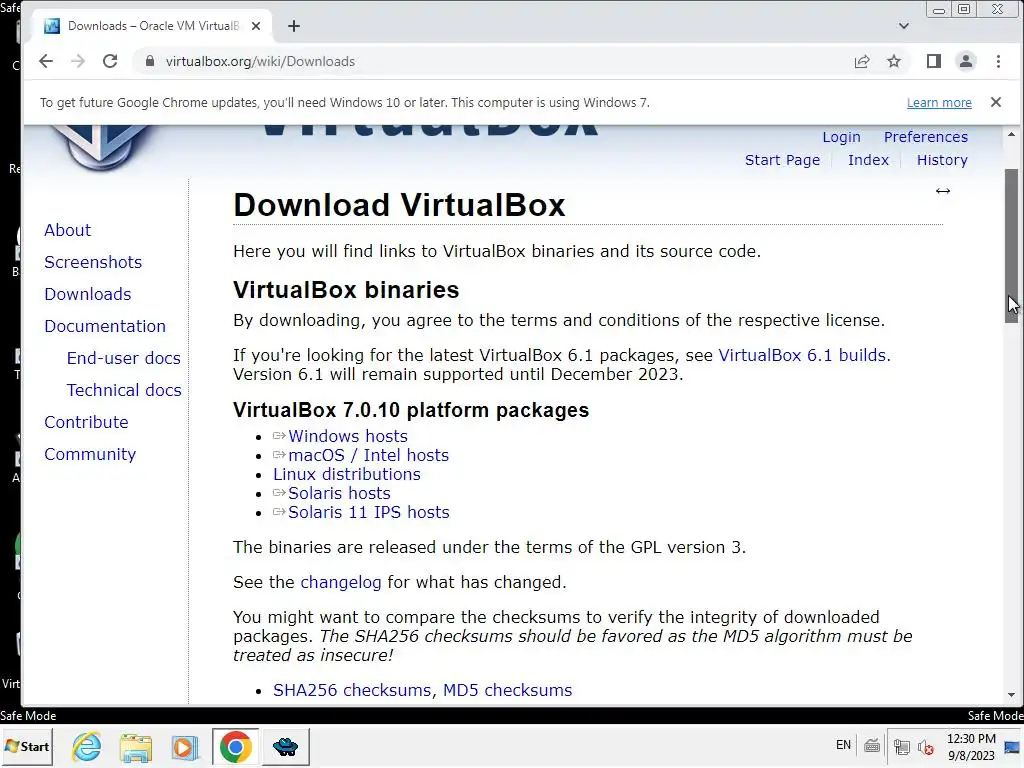
Task: Open Downloads in the sidebar
Action: pos(88,294)
